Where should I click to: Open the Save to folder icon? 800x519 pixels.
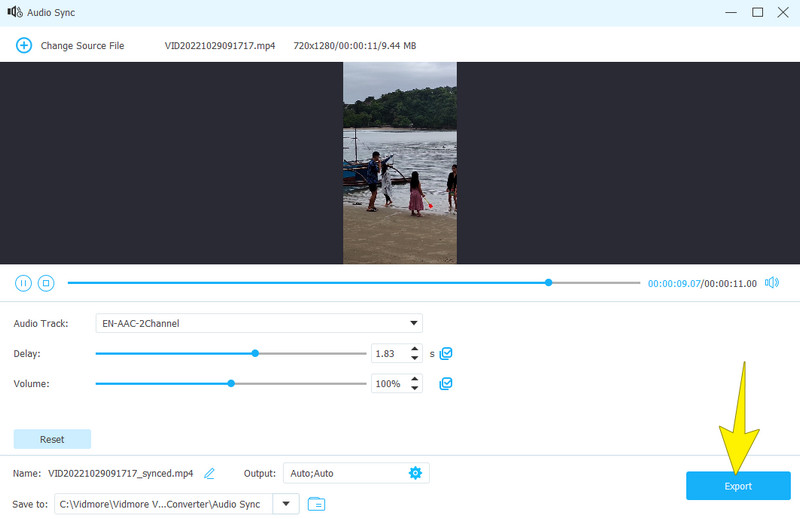[x=316, y=504]
